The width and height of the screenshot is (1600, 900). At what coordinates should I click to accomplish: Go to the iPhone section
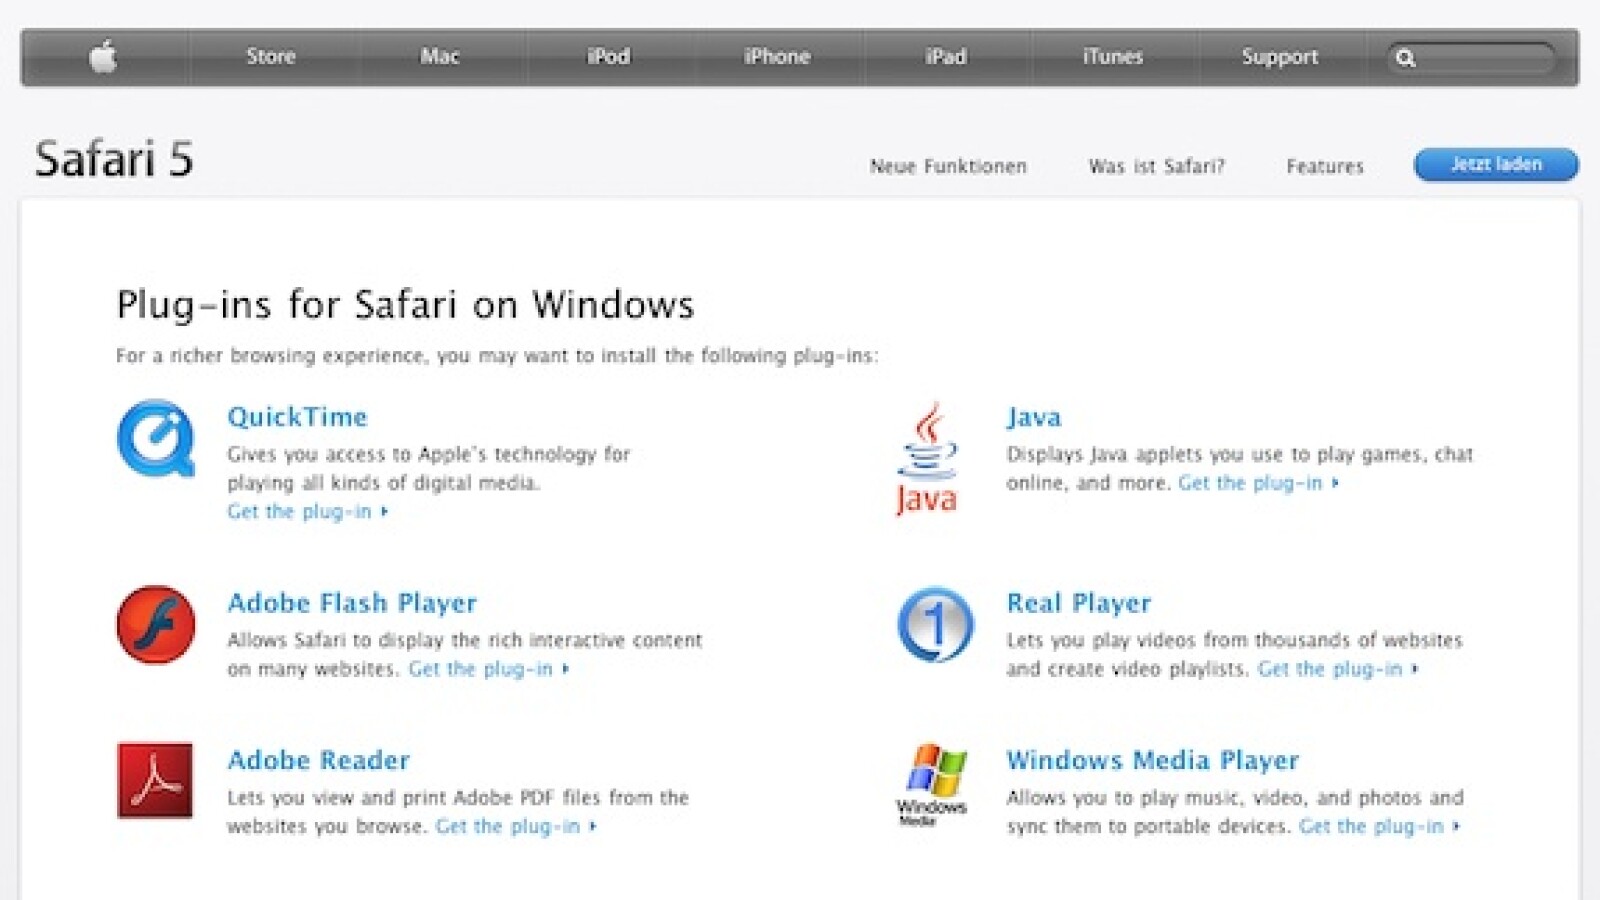tap(777, 57)
